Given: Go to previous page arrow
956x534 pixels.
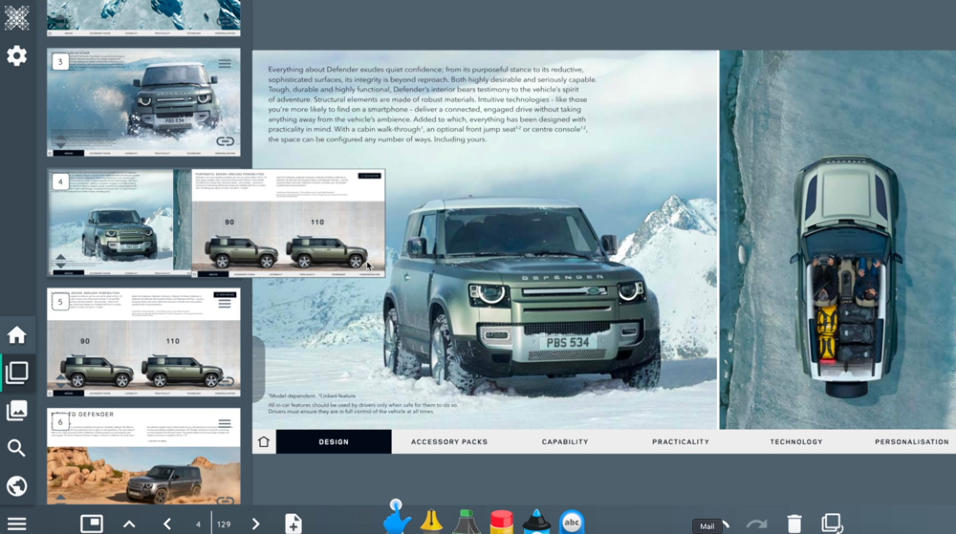Looking at the screenshot, I should [x=167, y=524].
